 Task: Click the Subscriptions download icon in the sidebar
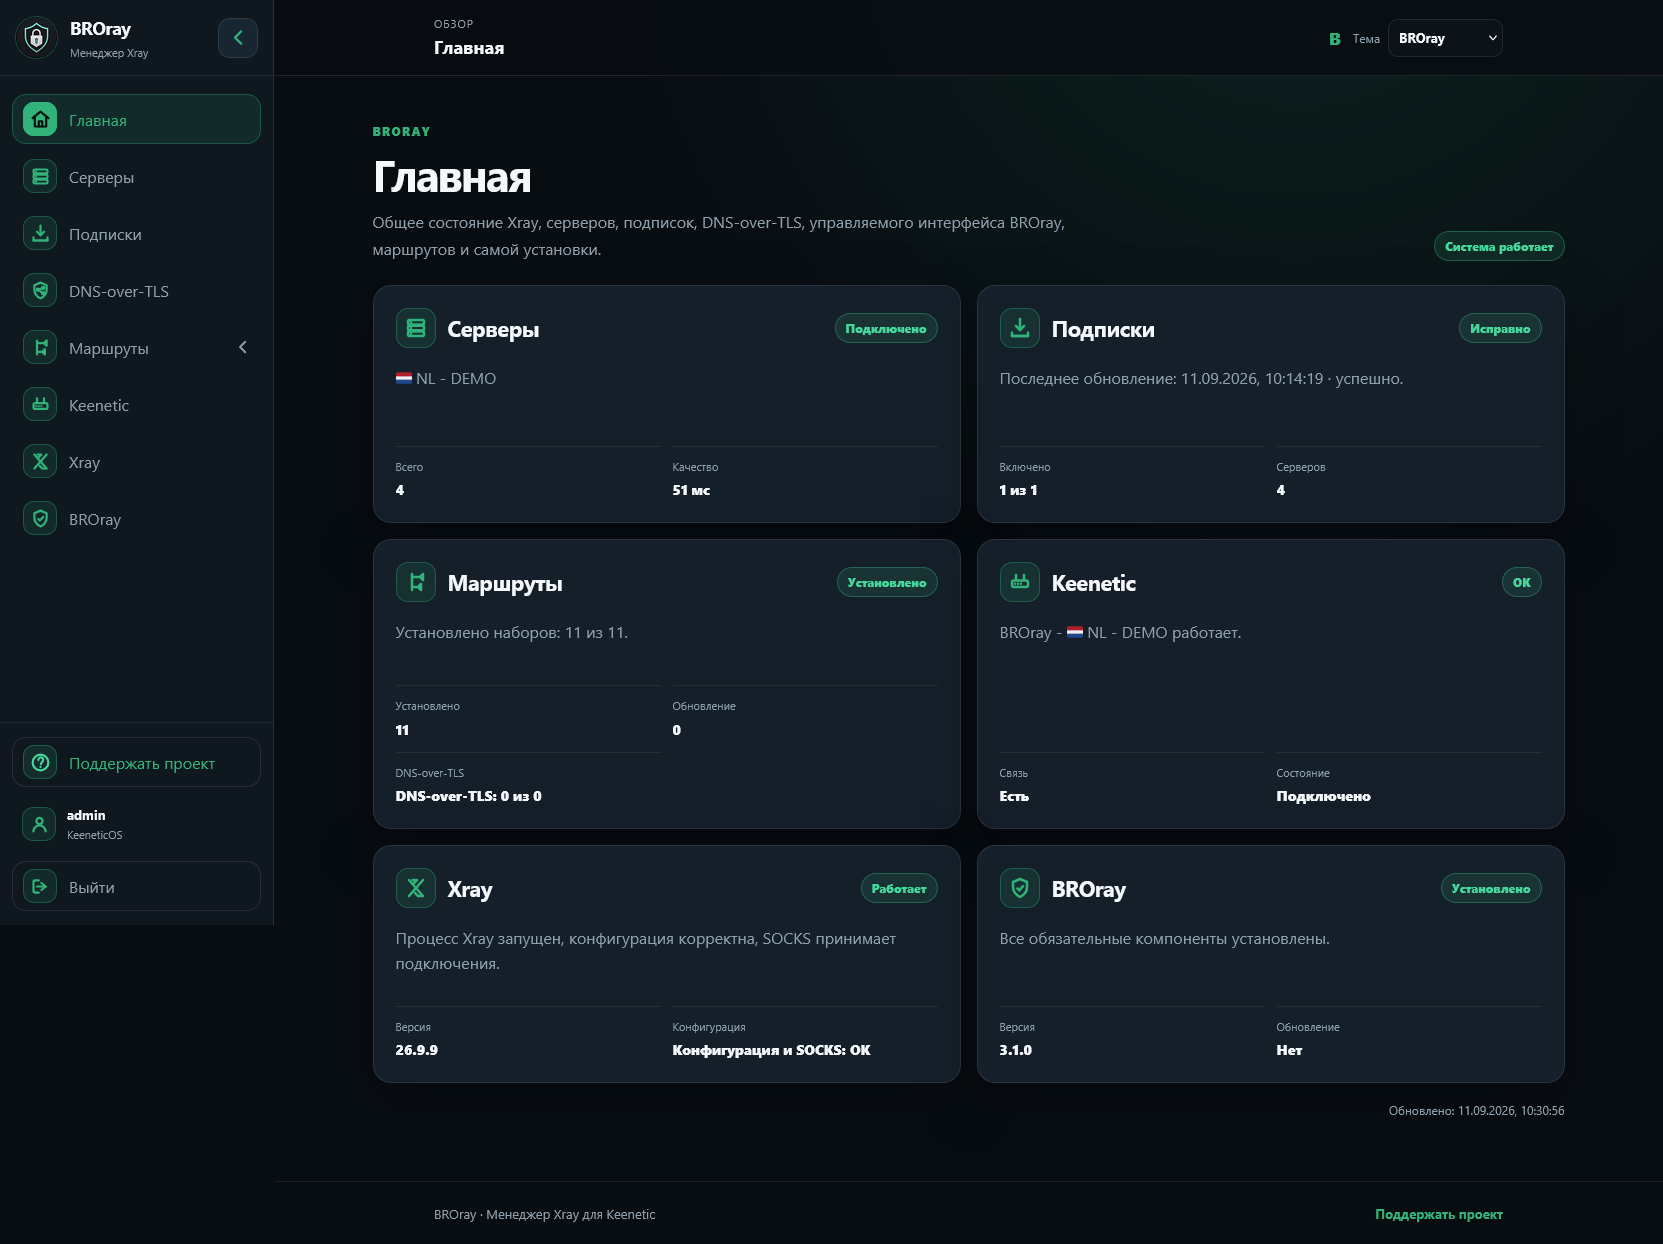click(40, 234)
